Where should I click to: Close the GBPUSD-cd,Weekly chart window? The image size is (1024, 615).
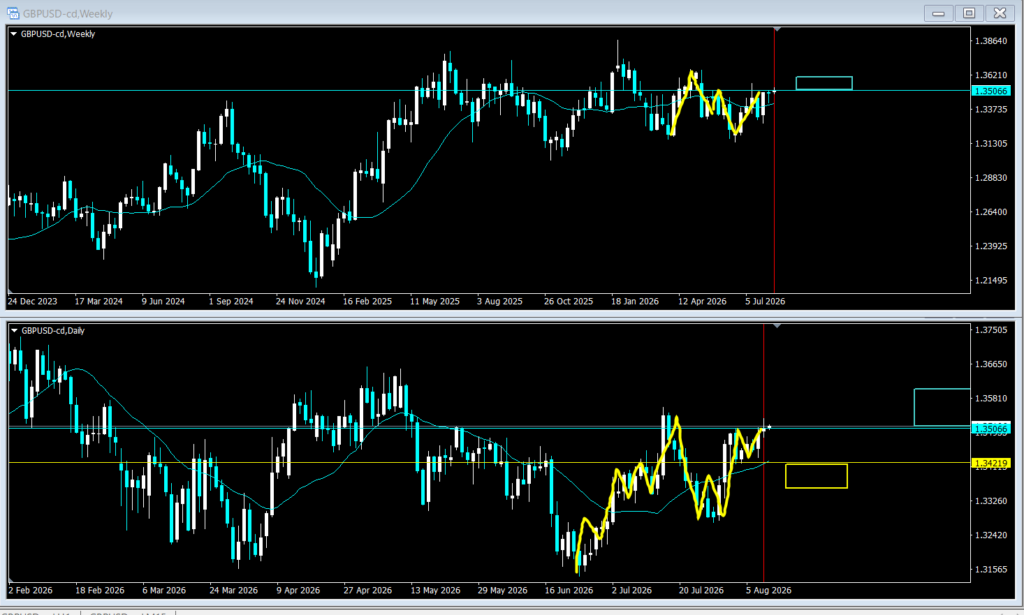(x=1000, y=13)
